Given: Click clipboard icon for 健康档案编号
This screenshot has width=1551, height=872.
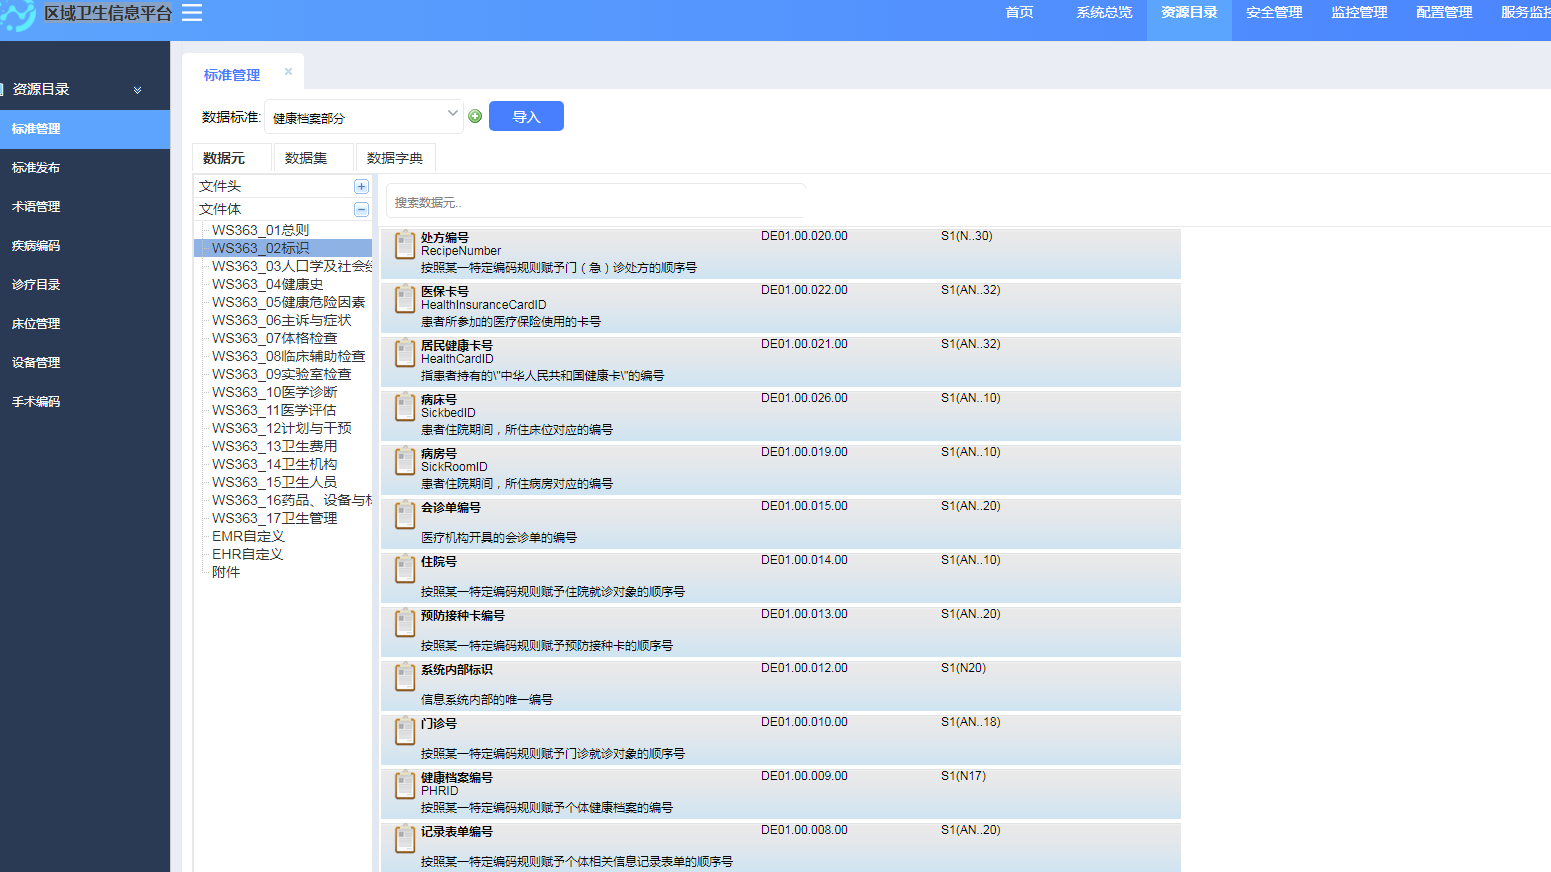Looking at the screenshot, I should click(405, 785).
